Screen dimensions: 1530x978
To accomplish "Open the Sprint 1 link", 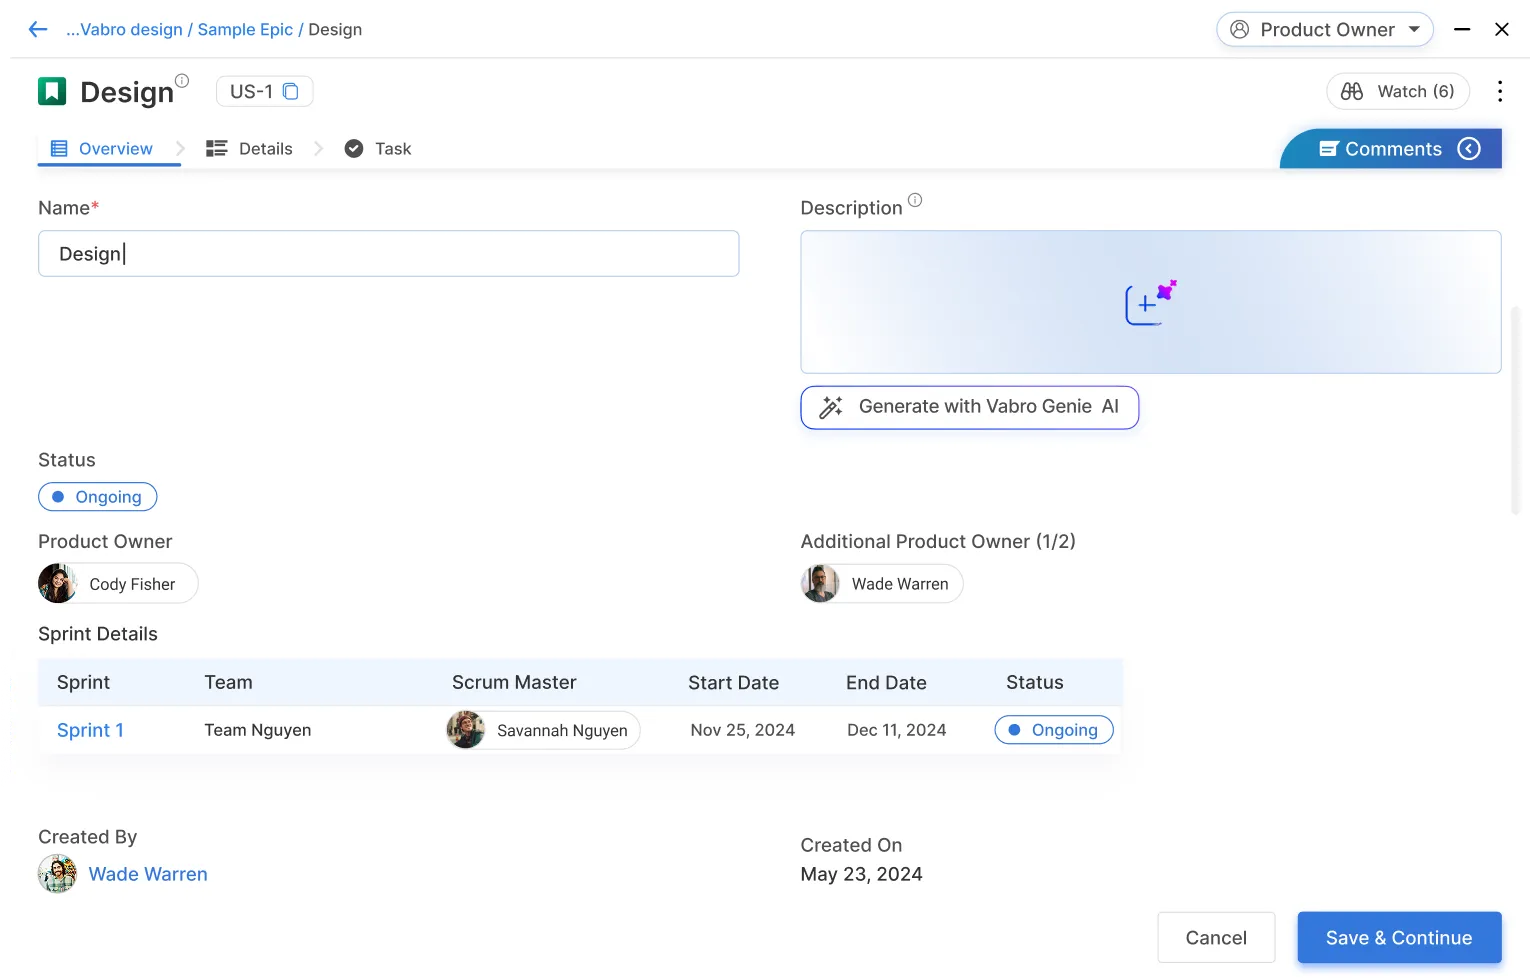I will click(x=90, y=730).
